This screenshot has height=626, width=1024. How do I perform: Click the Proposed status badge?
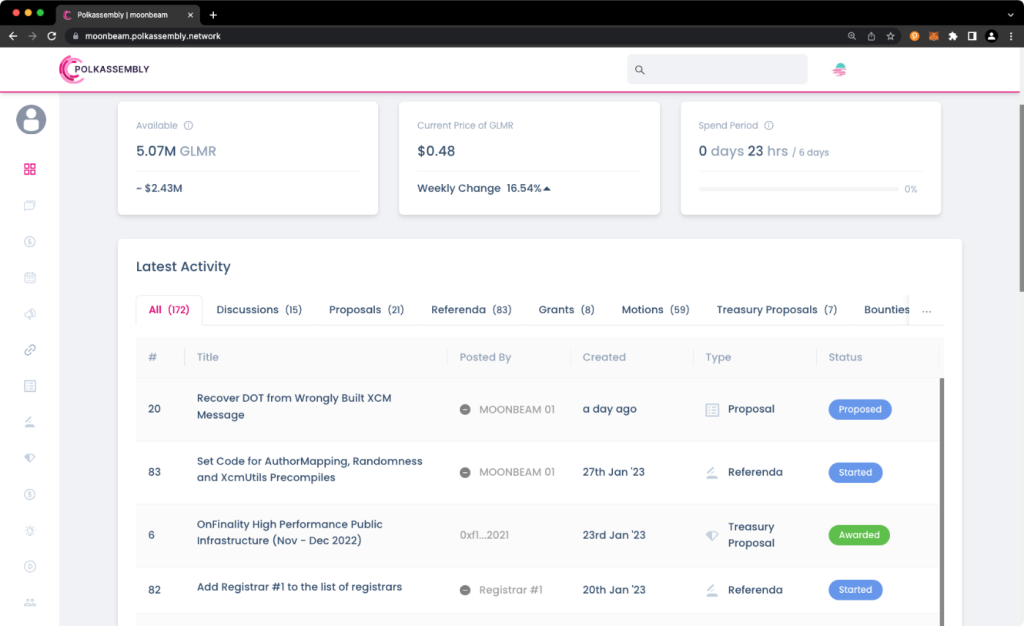click(859, 409)
